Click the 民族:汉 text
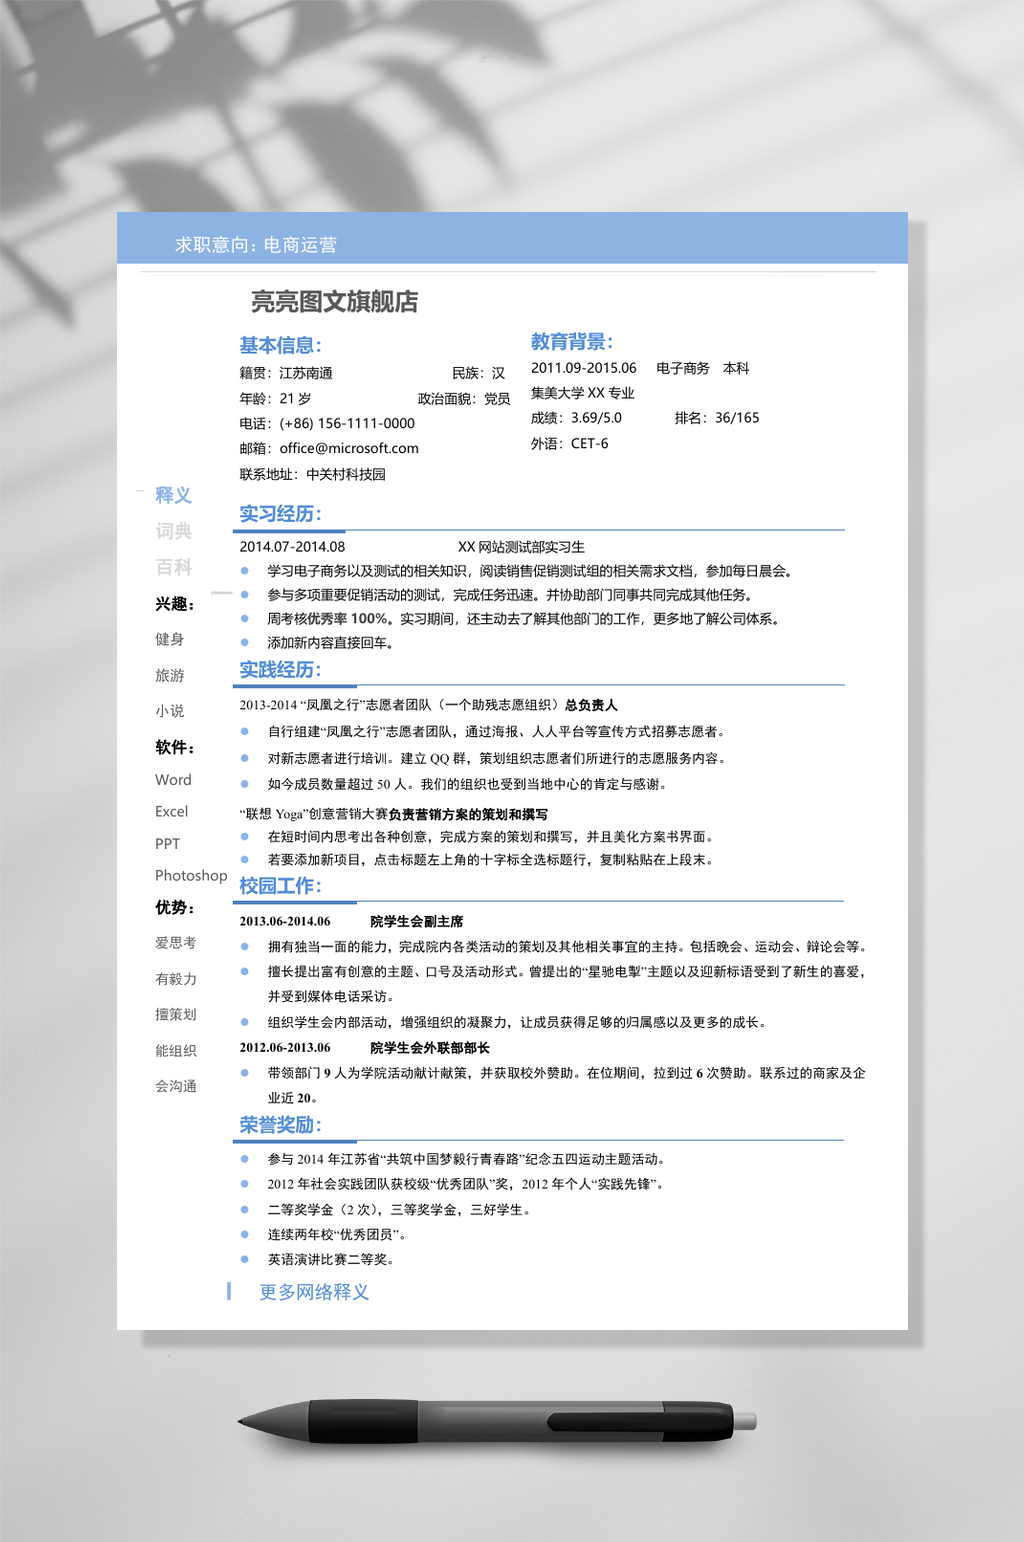This screenshot has width=1024, height=1542. tap(478, 373)
